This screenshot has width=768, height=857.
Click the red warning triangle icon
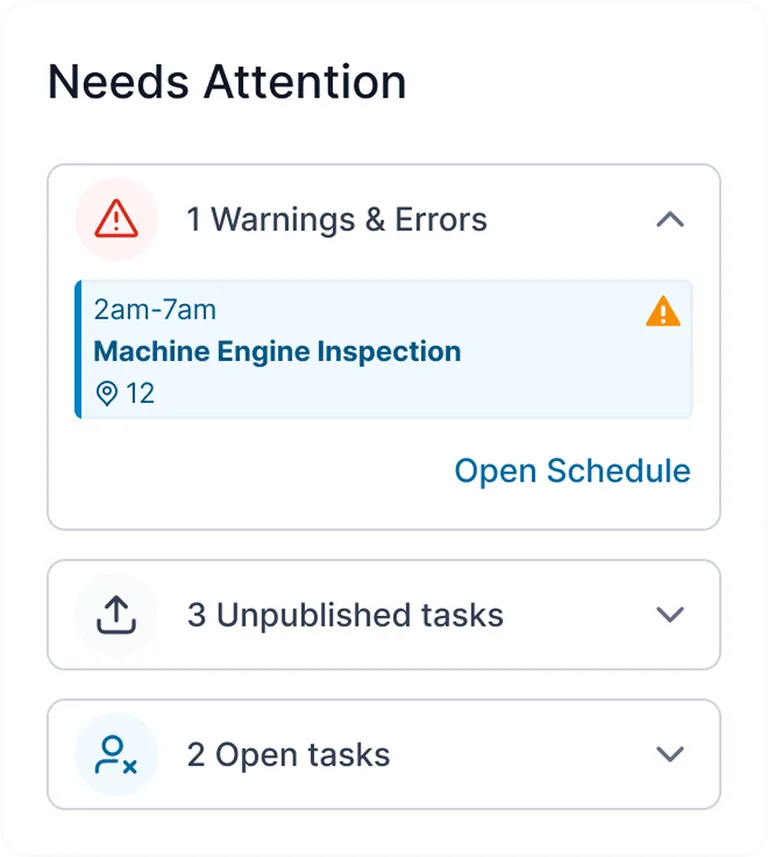pyautogui.click(x=116, y=219)
